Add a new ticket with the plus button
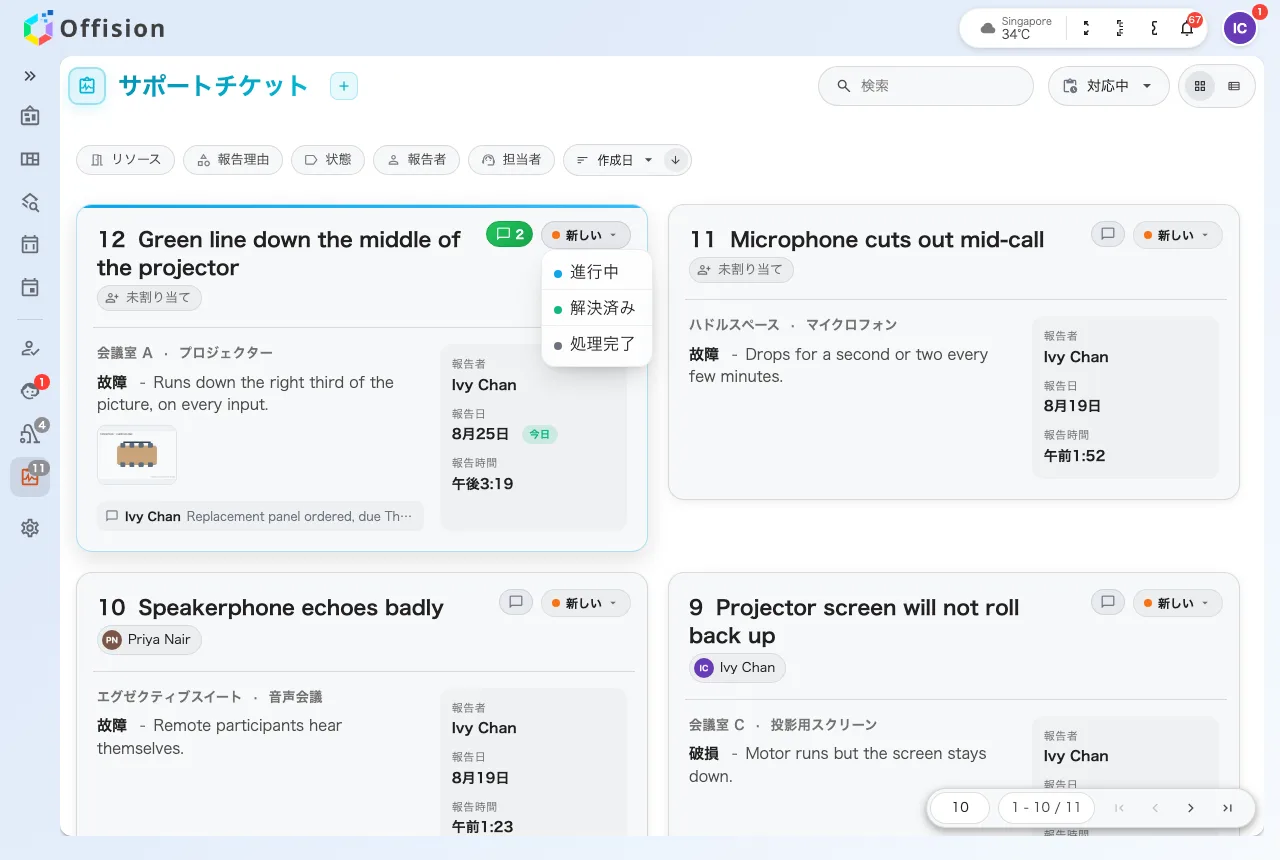 click(344, 86)
